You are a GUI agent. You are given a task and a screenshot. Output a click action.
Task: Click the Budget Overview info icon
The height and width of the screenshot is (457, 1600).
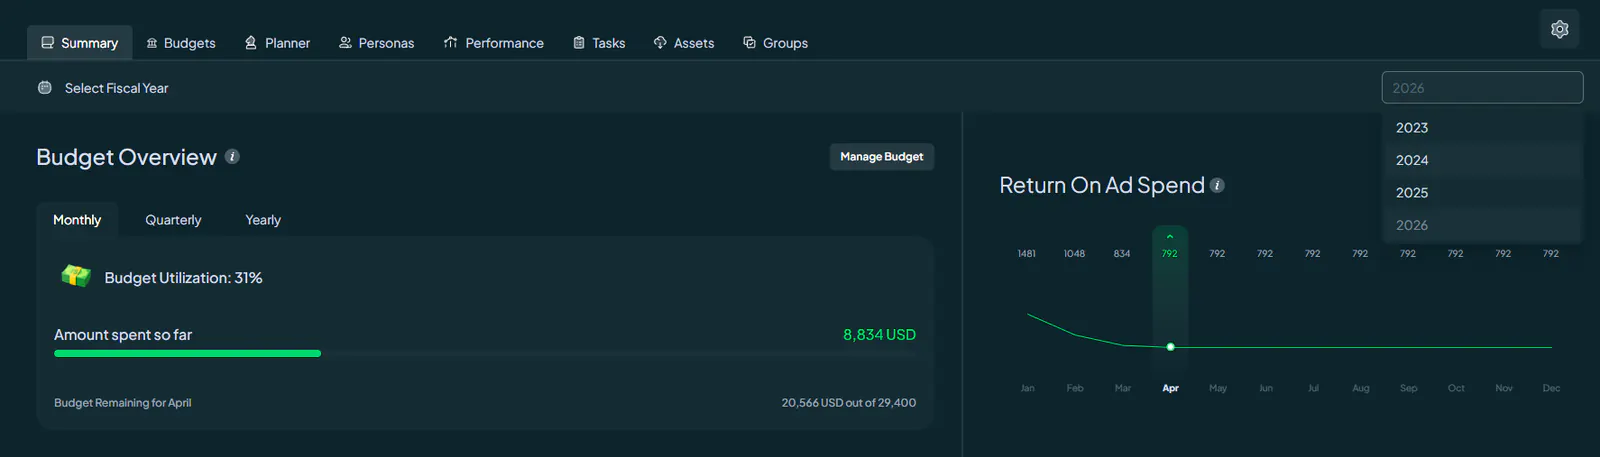[x=232, y=157]
